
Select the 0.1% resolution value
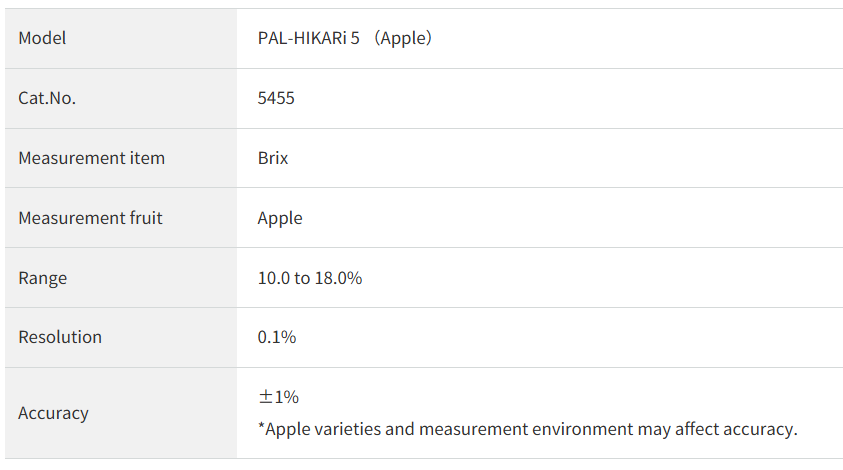coord(277,337)
